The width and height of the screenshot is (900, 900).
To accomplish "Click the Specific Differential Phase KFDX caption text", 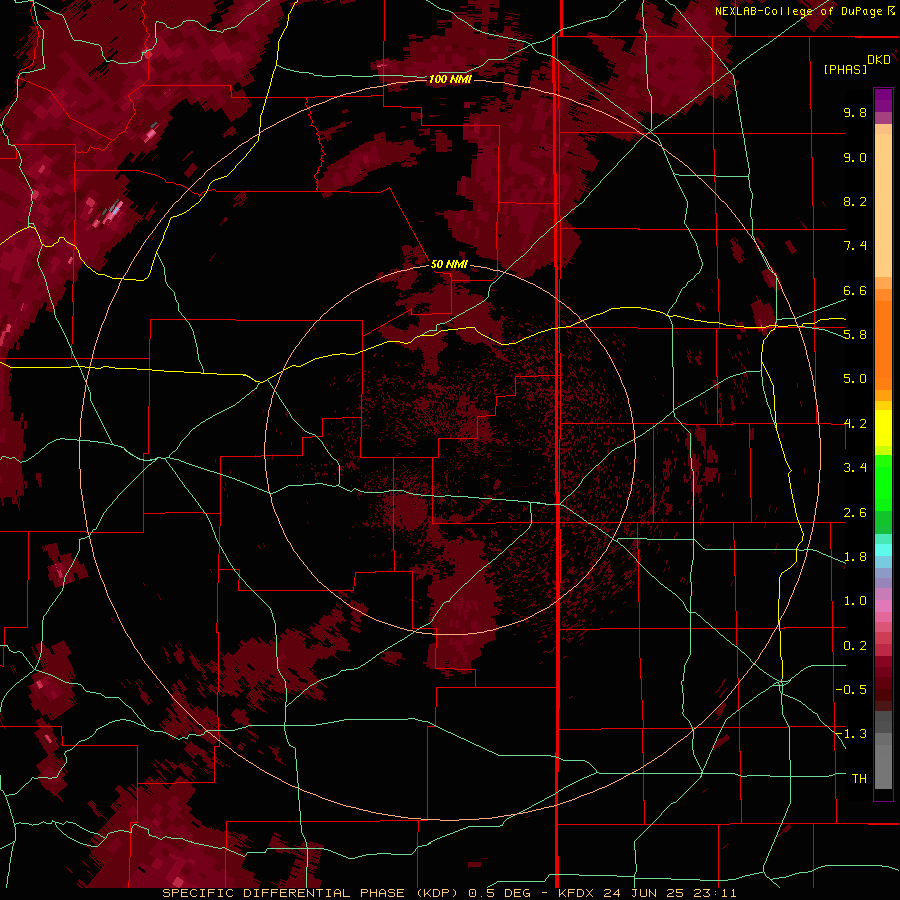I will tap(449, 893).
